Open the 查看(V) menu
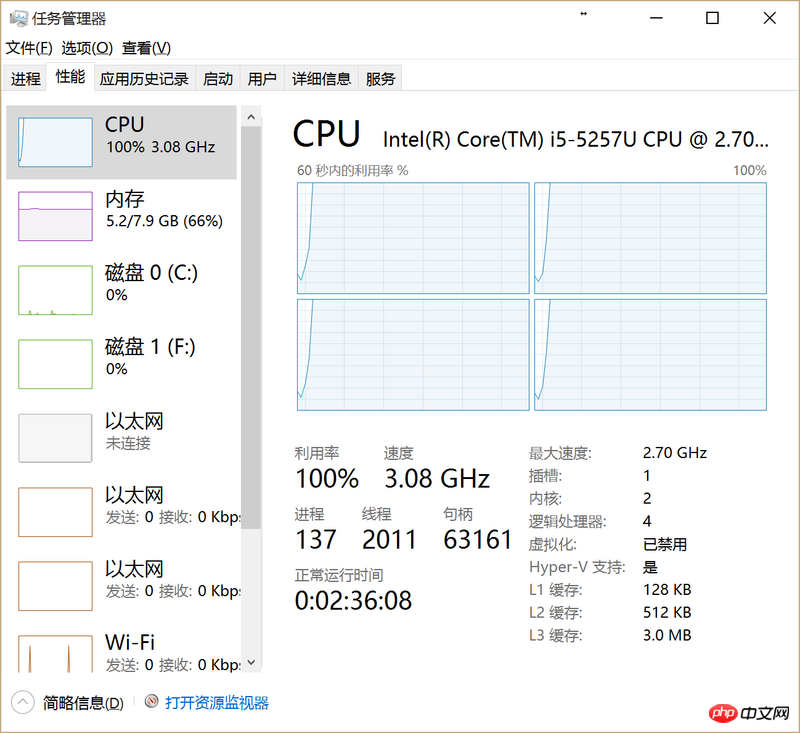Viewport: 800px width, 733px height. point(146,48)
